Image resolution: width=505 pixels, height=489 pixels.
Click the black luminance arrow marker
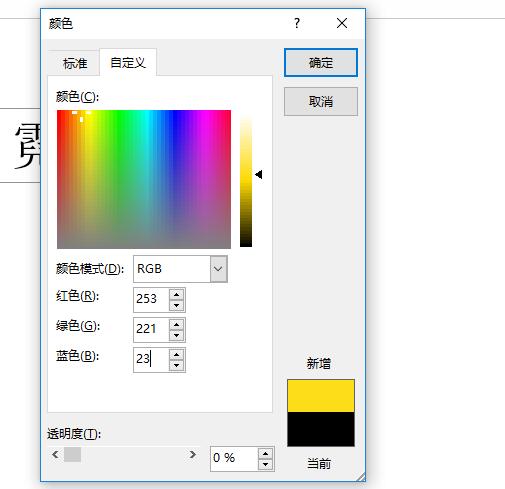click(x=259, y=174)
